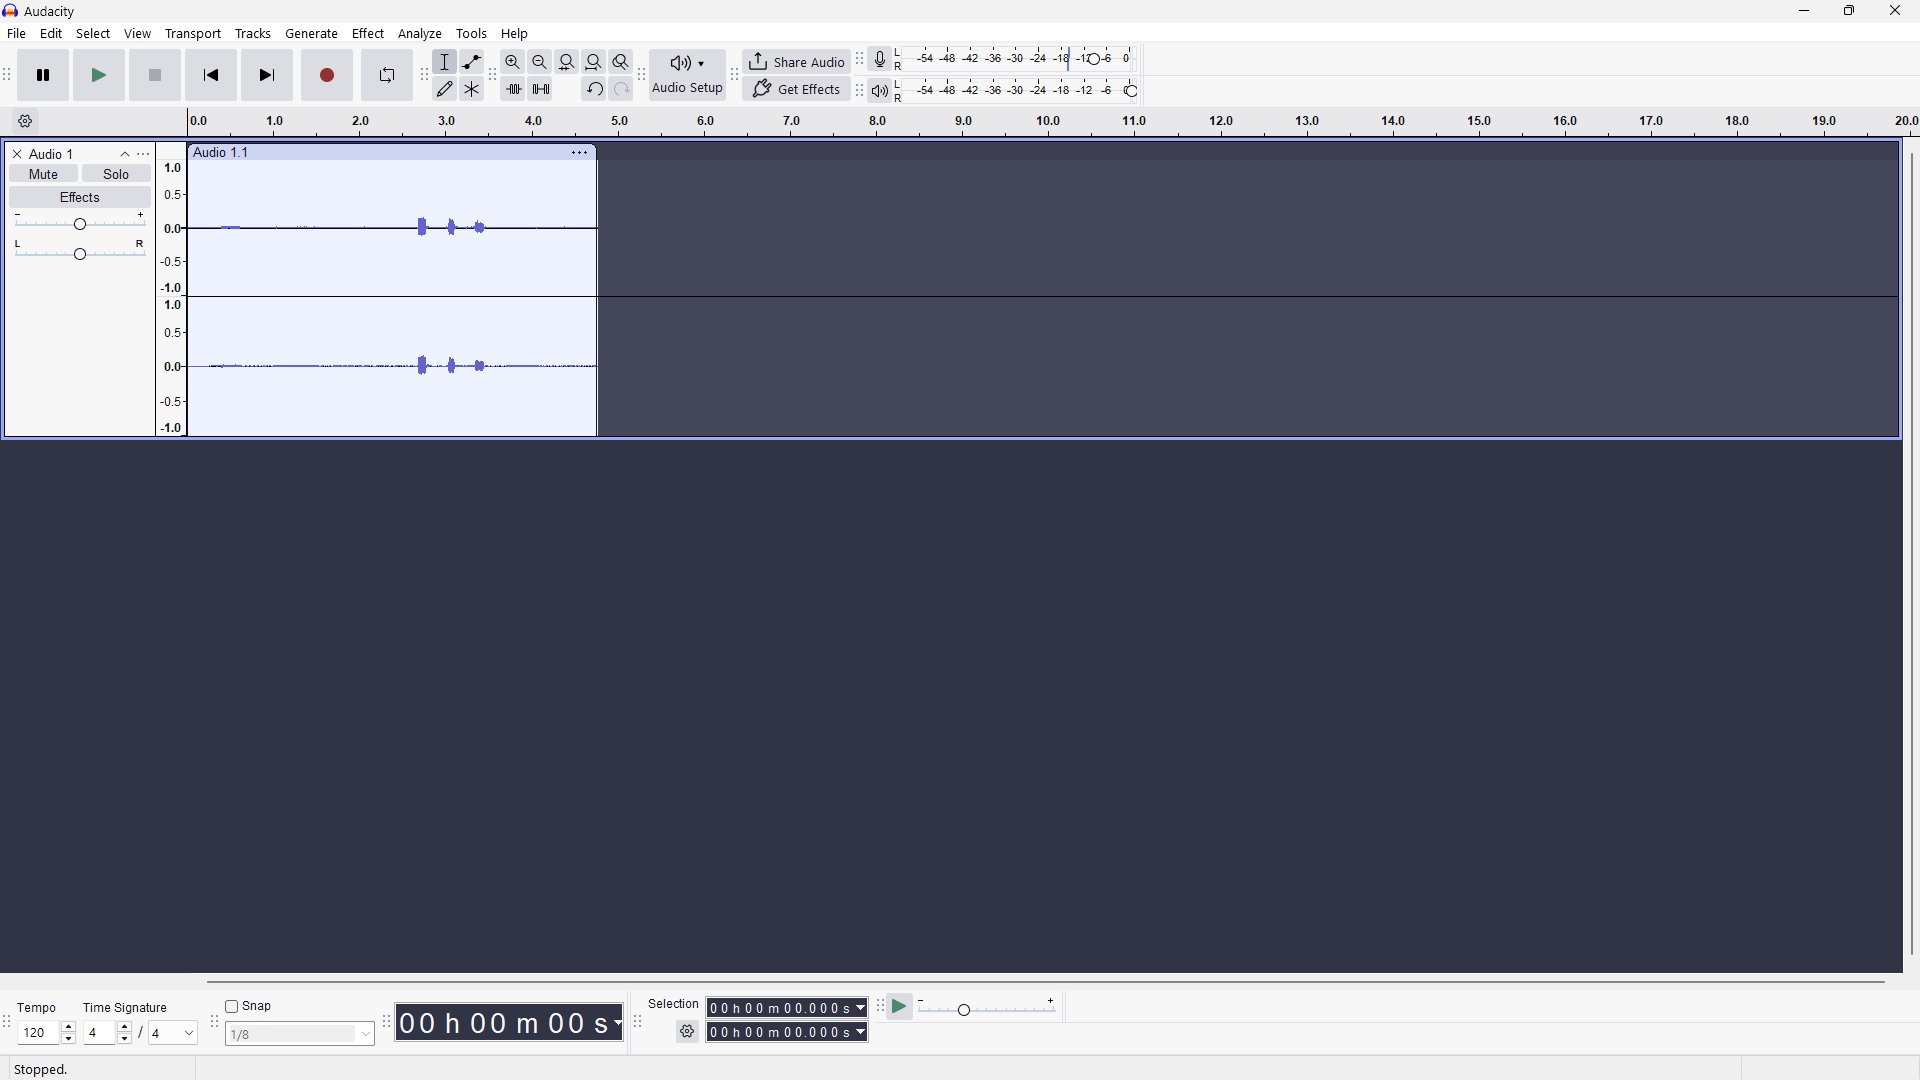The image size is (1920, 1080).
Task: Solo the Audio 1 track
Action: click(117, 174)
